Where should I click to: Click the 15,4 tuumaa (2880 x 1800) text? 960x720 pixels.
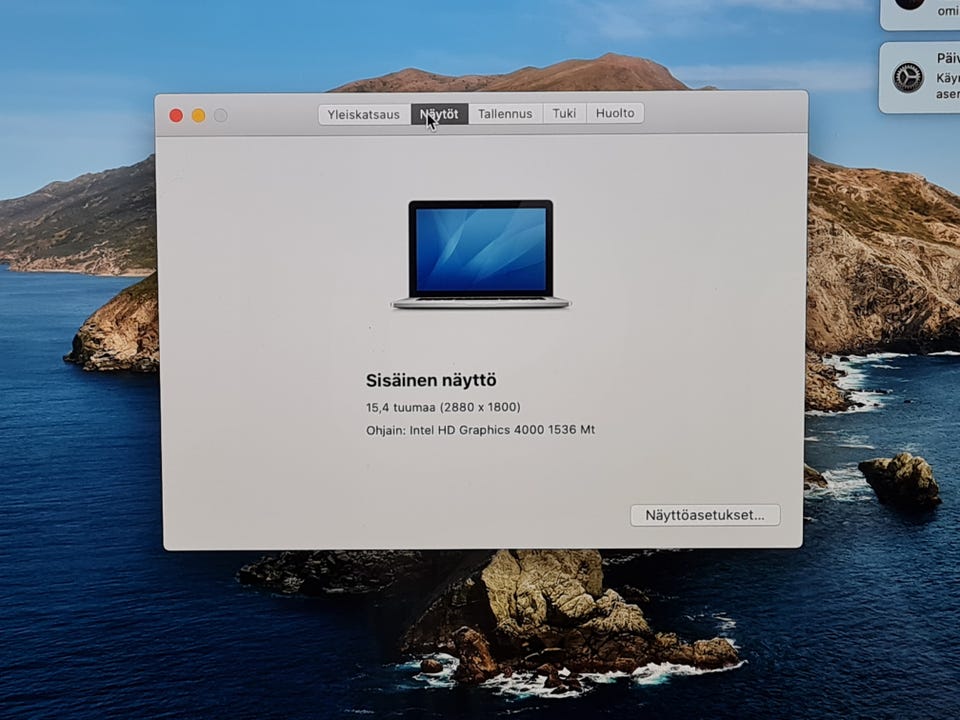coord(443,407)
